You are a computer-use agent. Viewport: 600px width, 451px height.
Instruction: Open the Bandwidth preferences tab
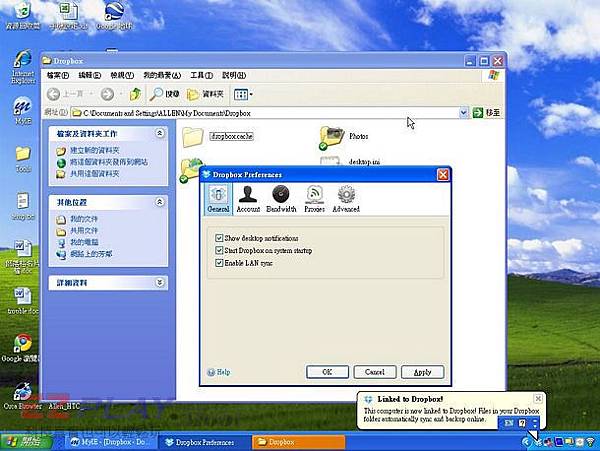point(281,199)
